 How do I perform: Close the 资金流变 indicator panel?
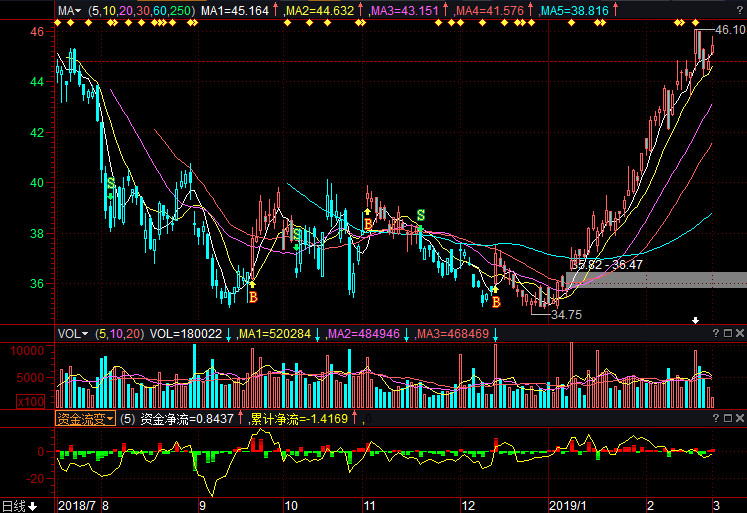pyautogui.click(x=737, y=419)
